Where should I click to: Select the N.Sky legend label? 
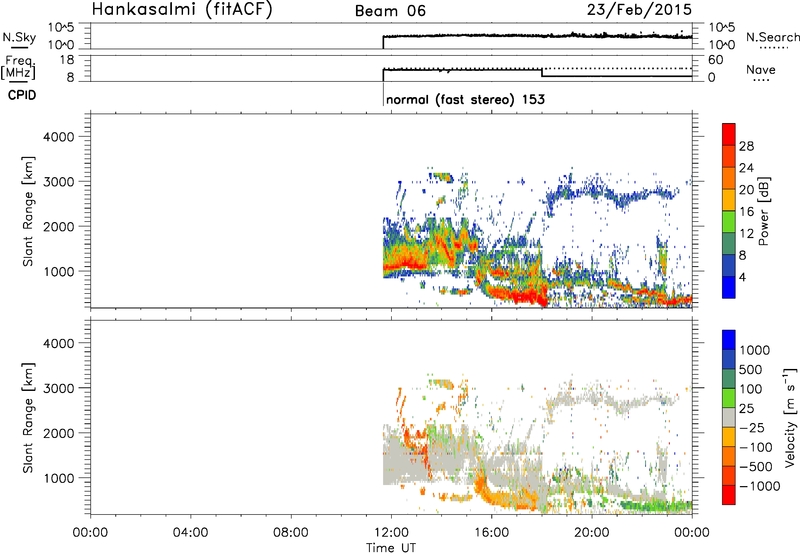[19, 37]
